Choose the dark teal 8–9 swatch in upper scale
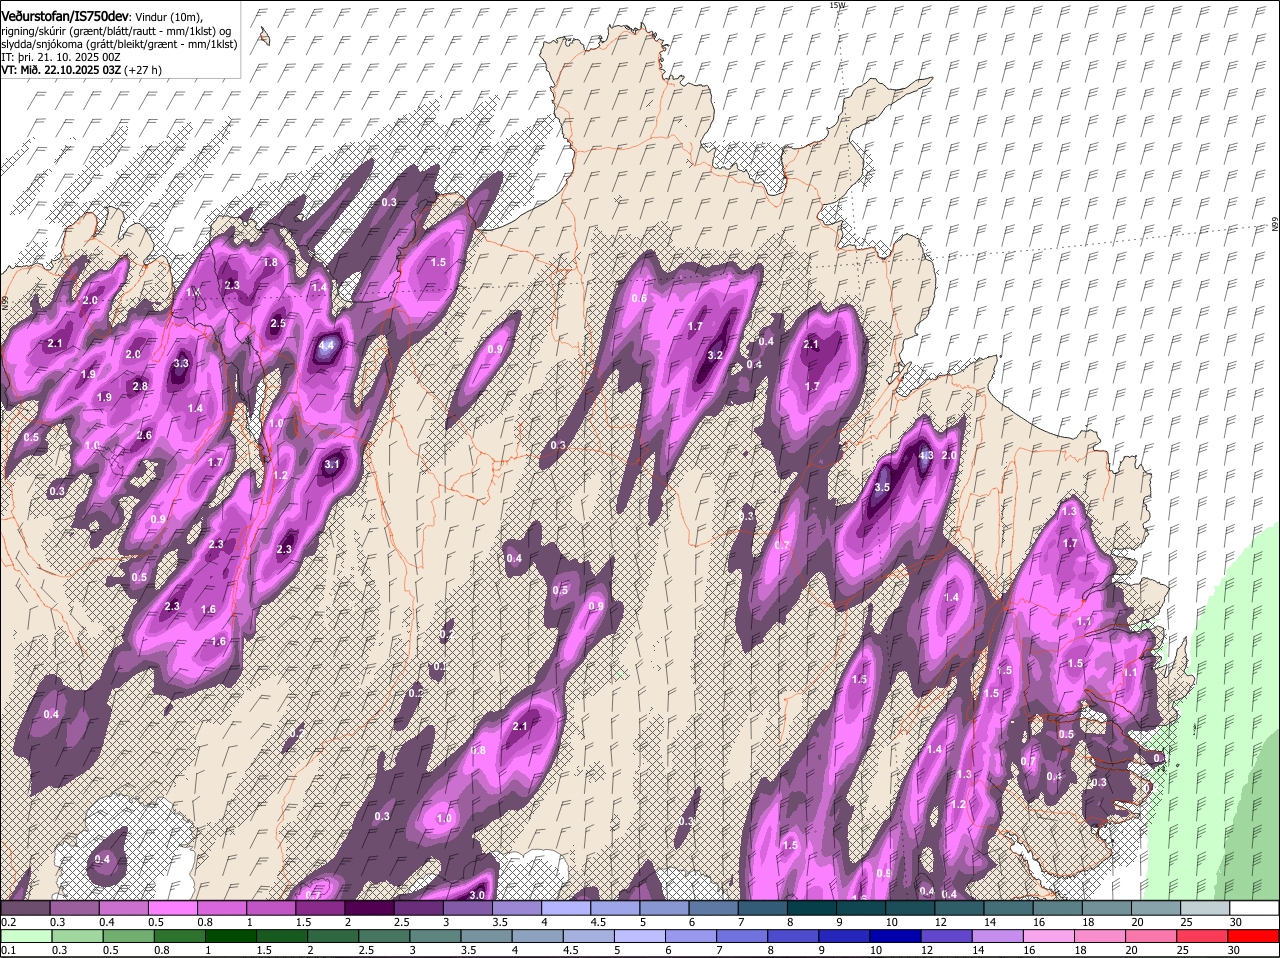Screen dimensions: 1280x958 (x=811, y=908)
